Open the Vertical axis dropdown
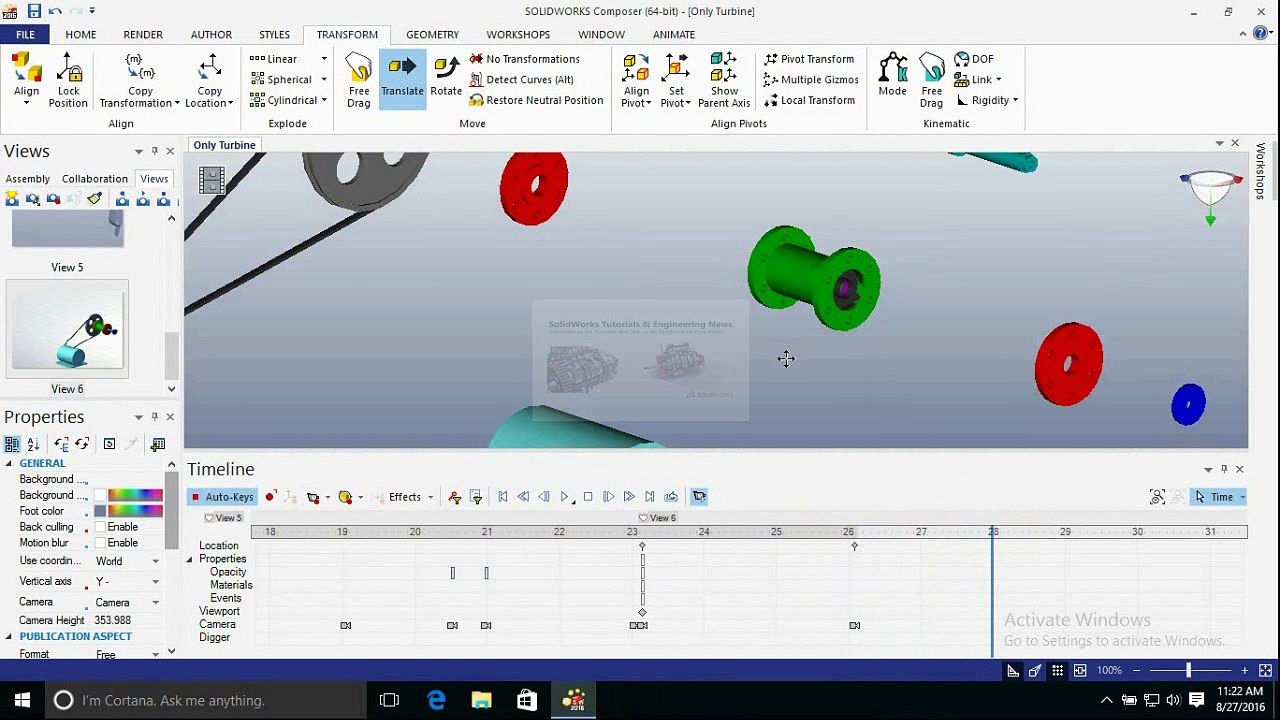The height and width of the screenshot is (720, 1280). (155, 582)
